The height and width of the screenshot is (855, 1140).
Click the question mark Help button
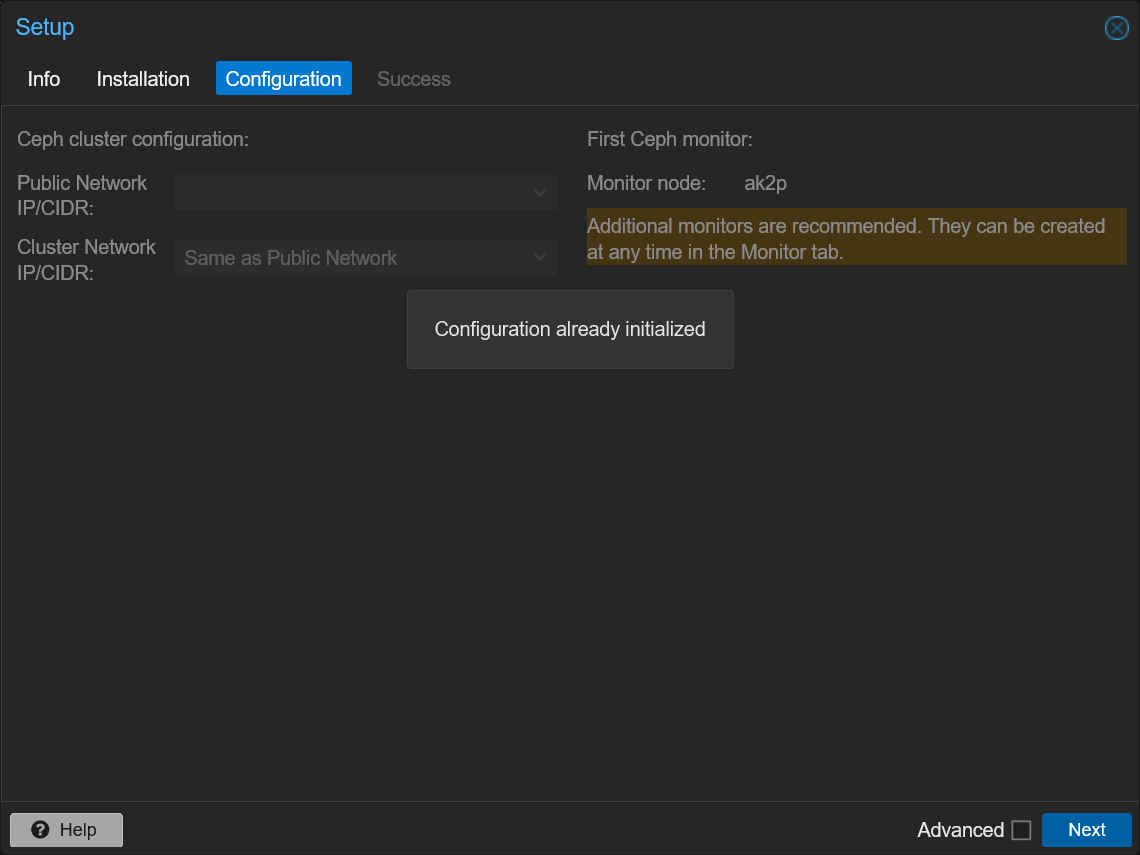(x=66, y=830)
